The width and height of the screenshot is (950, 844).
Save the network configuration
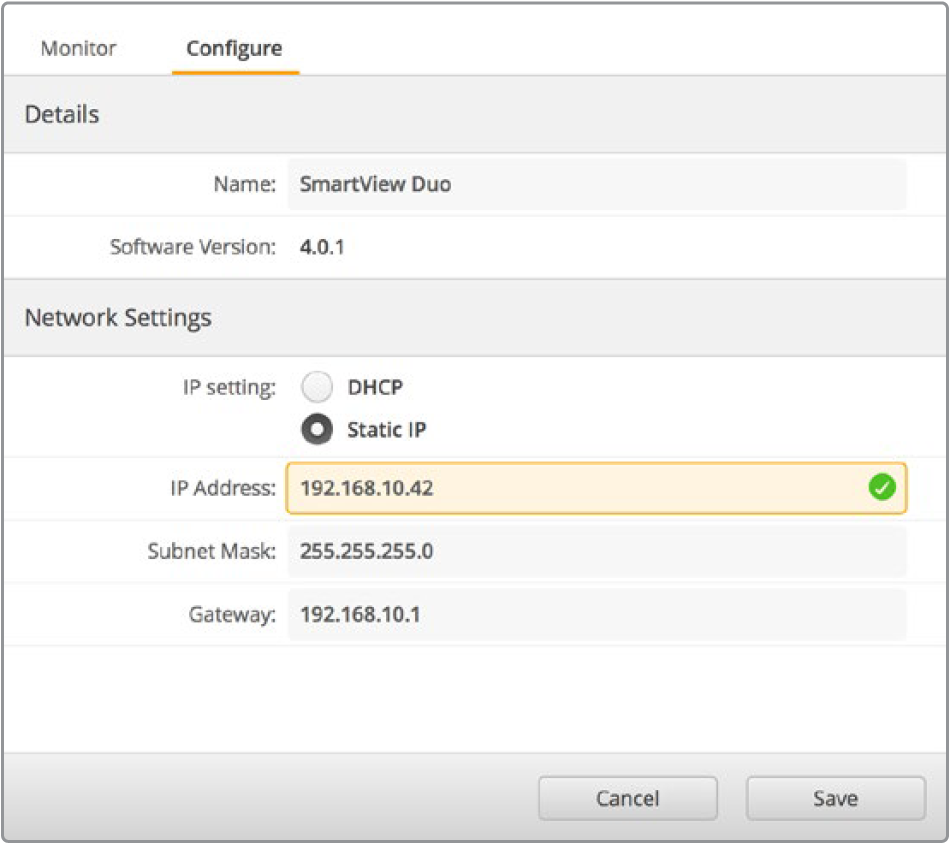click(x=835, y=798)
